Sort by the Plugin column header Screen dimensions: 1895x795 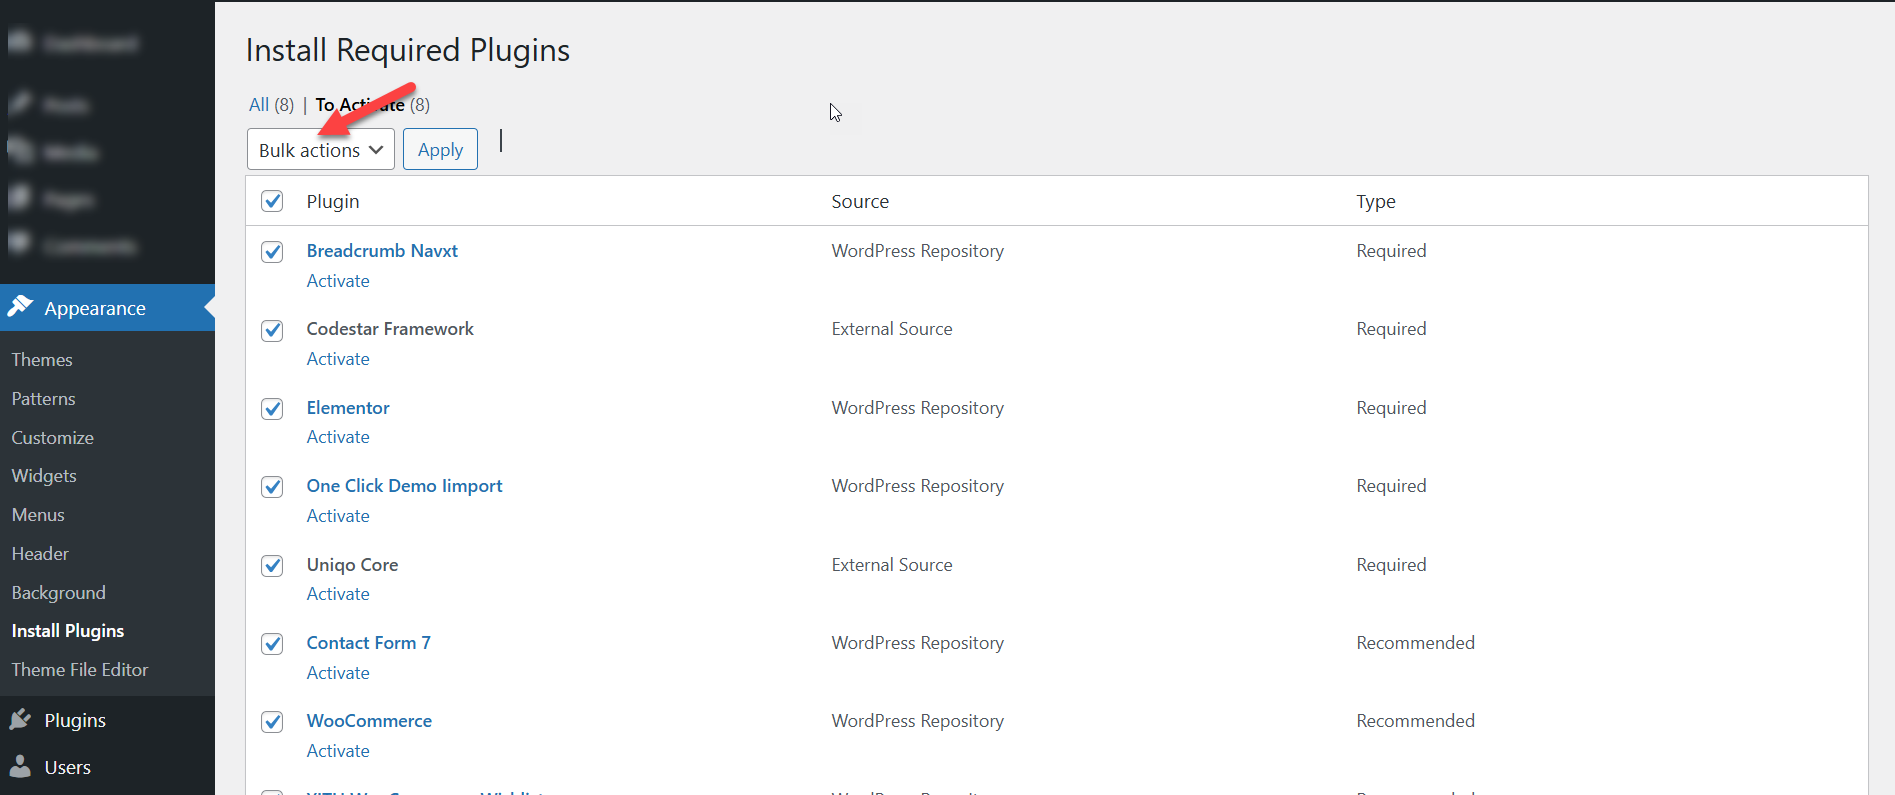tap(333, 202)
